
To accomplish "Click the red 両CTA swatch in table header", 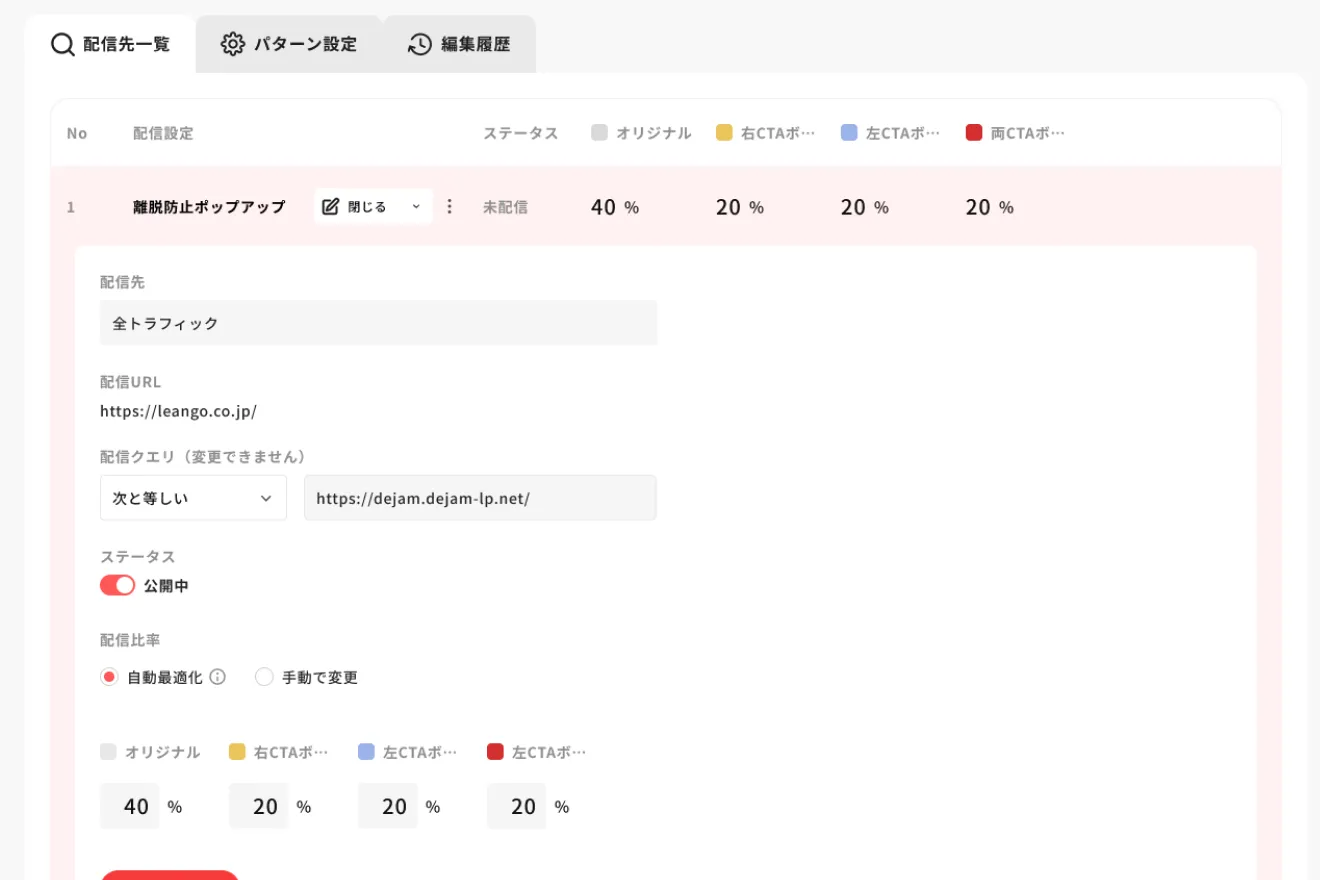I will [x=974, y=133].
